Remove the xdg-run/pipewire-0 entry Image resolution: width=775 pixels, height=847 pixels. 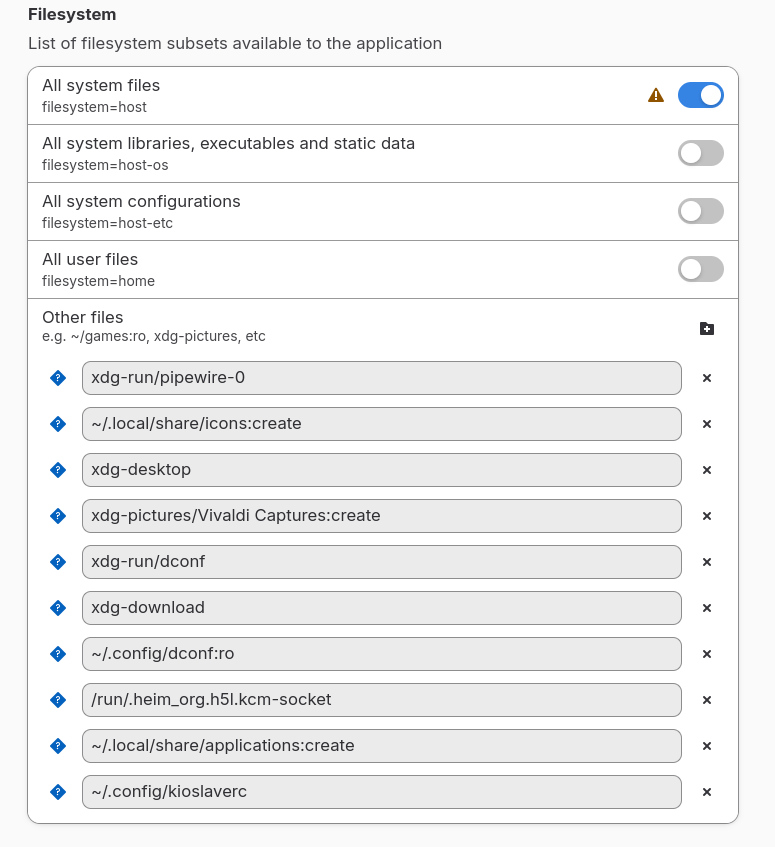[707, 378]
